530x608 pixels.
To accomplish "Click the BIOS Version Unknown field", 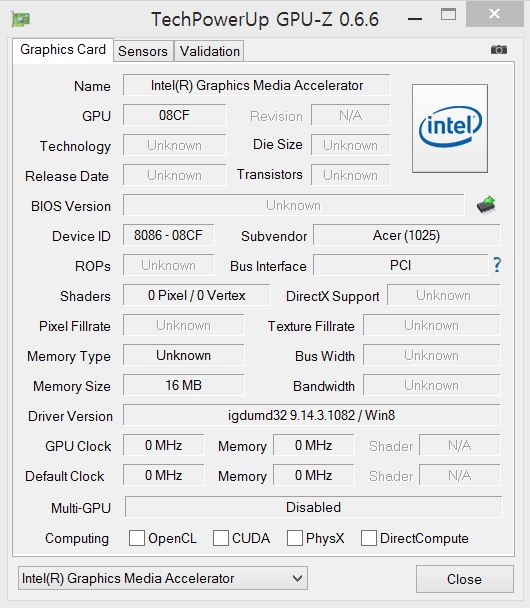I will tap(293, 205).
